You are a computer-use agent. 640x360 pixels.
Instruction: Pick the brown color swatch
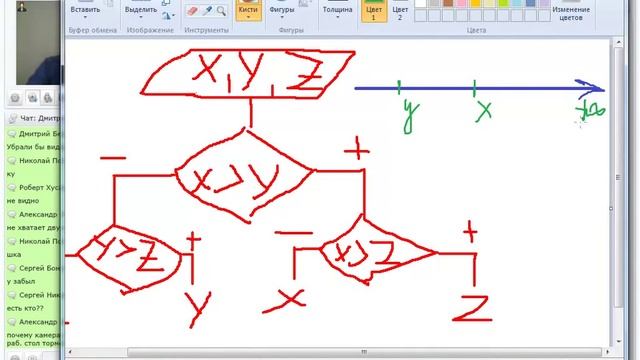click(x=448, y=3)
